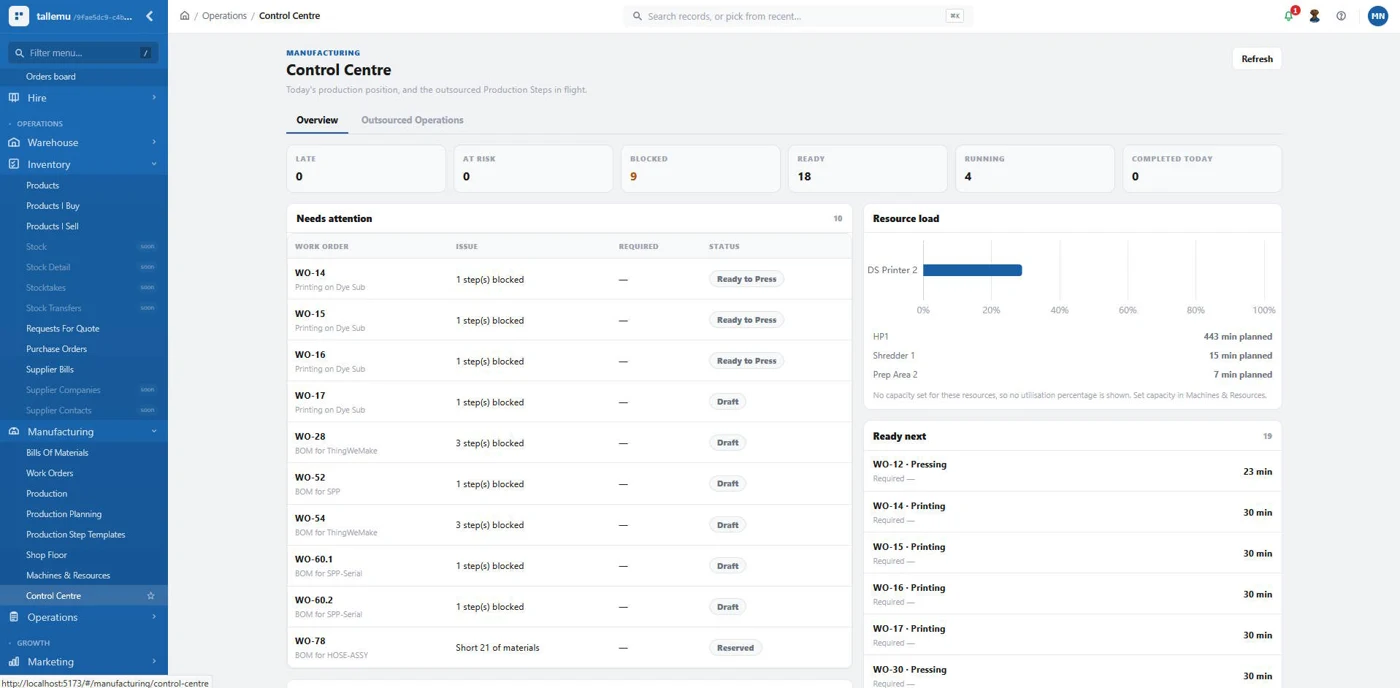Expand the Hire menu chevron
Viewport: 1400px width, 688px height.
coord(154,98)
